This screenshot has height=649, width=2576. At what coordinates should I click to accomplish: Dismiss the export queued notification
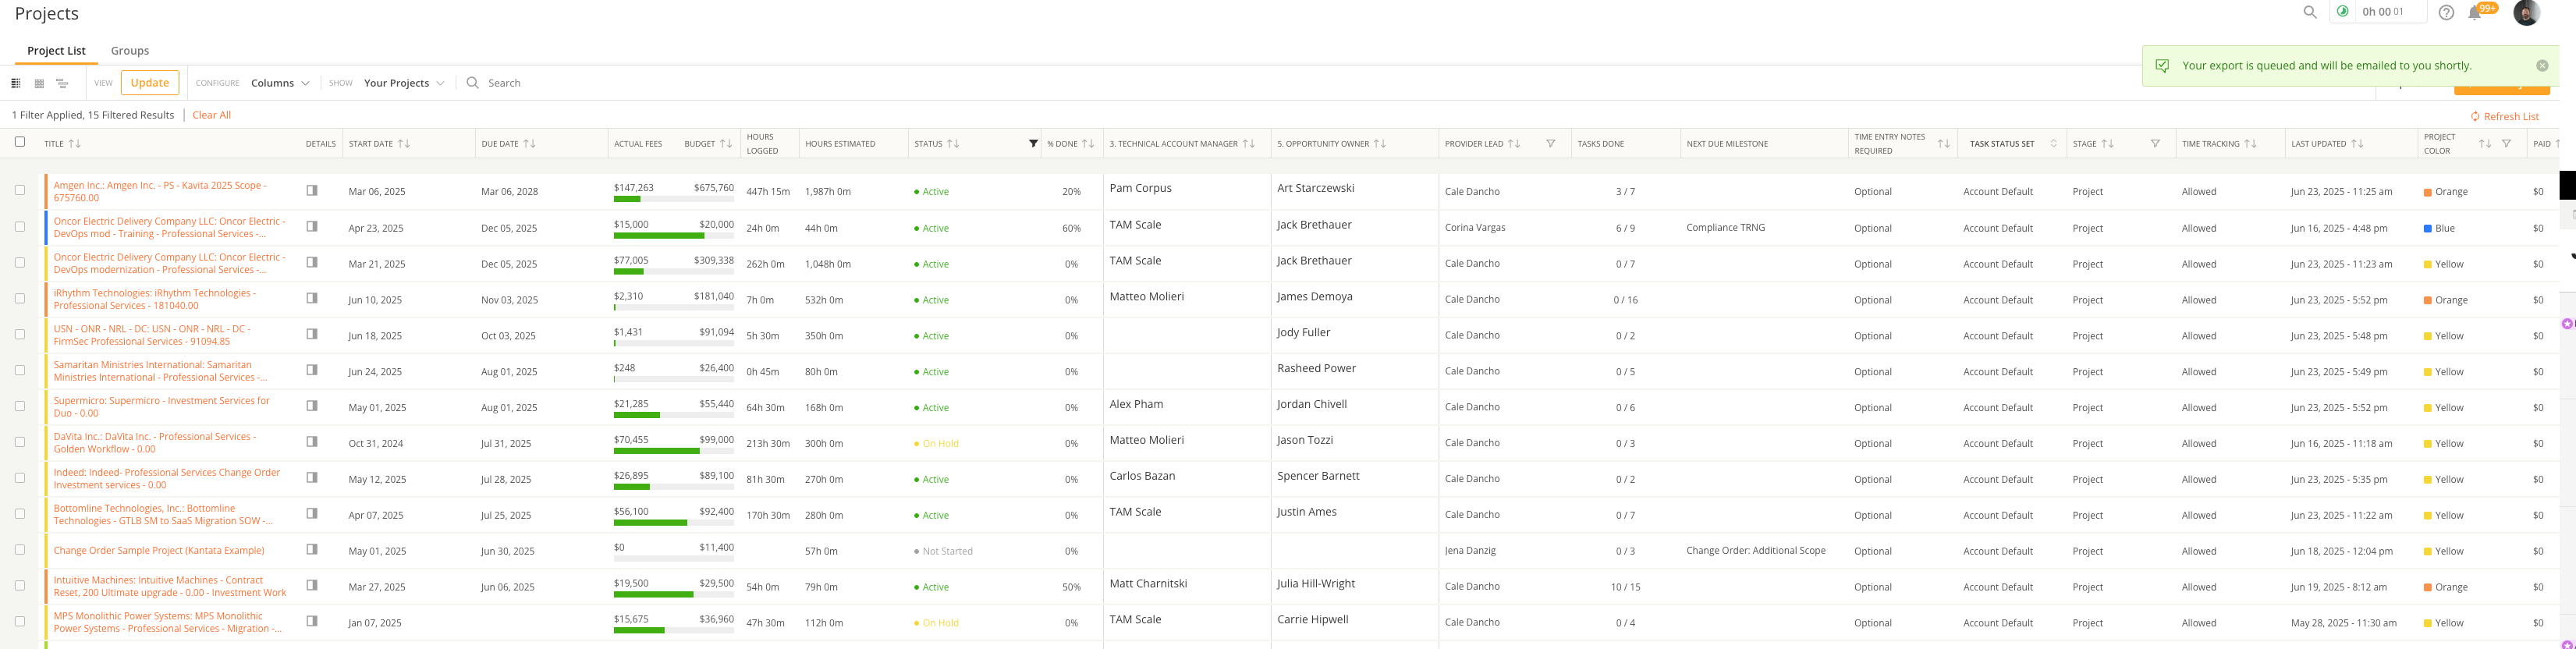(x=2542, y=65)
